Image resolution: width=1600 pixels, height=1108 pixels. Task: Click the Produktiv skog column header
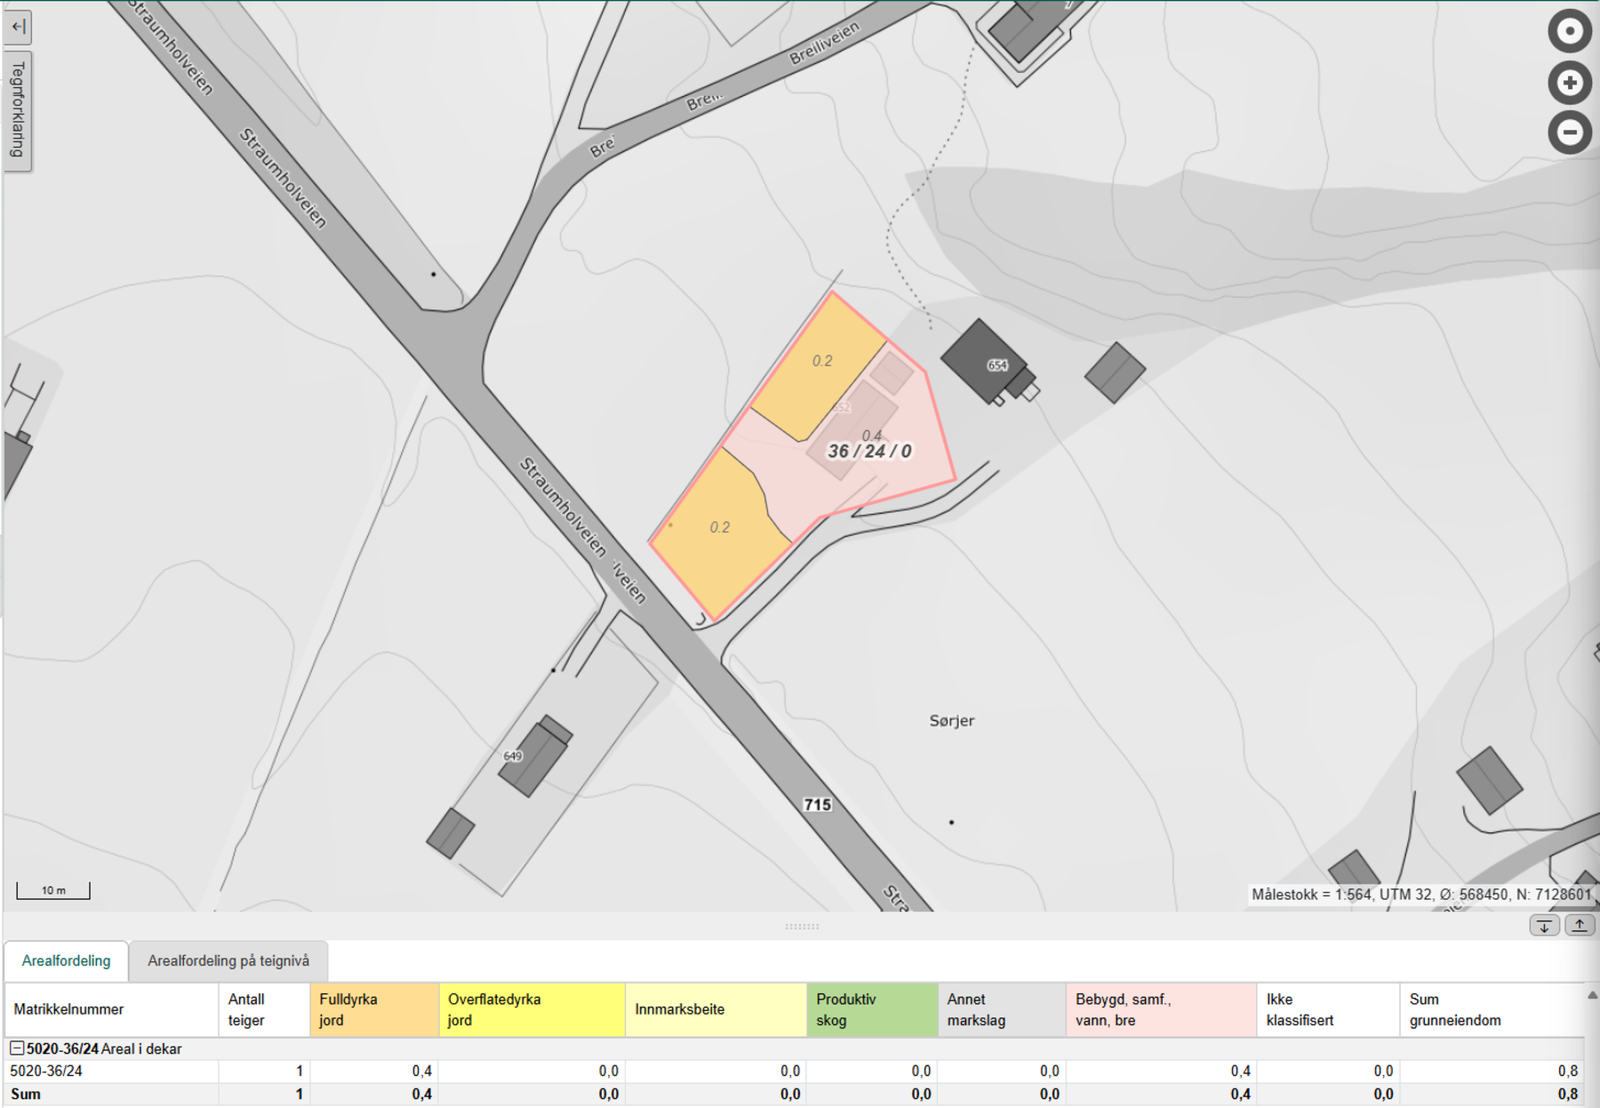pyautogui.click(x=872, y=1010)
